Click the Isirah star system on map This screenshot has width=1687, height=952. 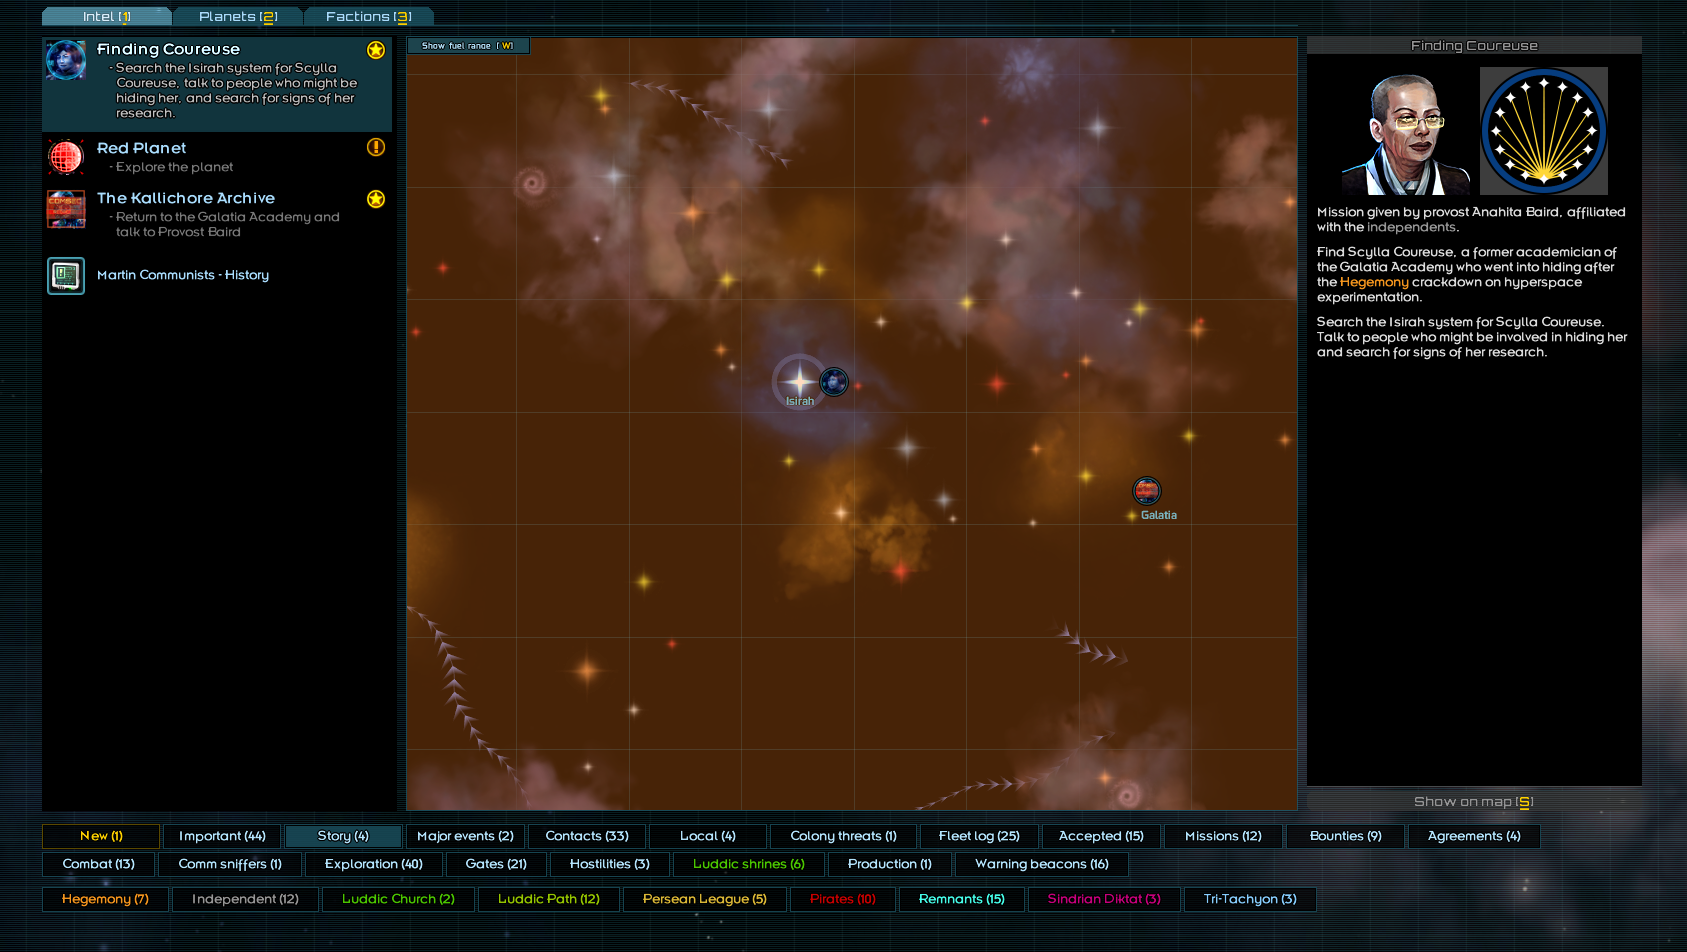[x=799, y=381]
